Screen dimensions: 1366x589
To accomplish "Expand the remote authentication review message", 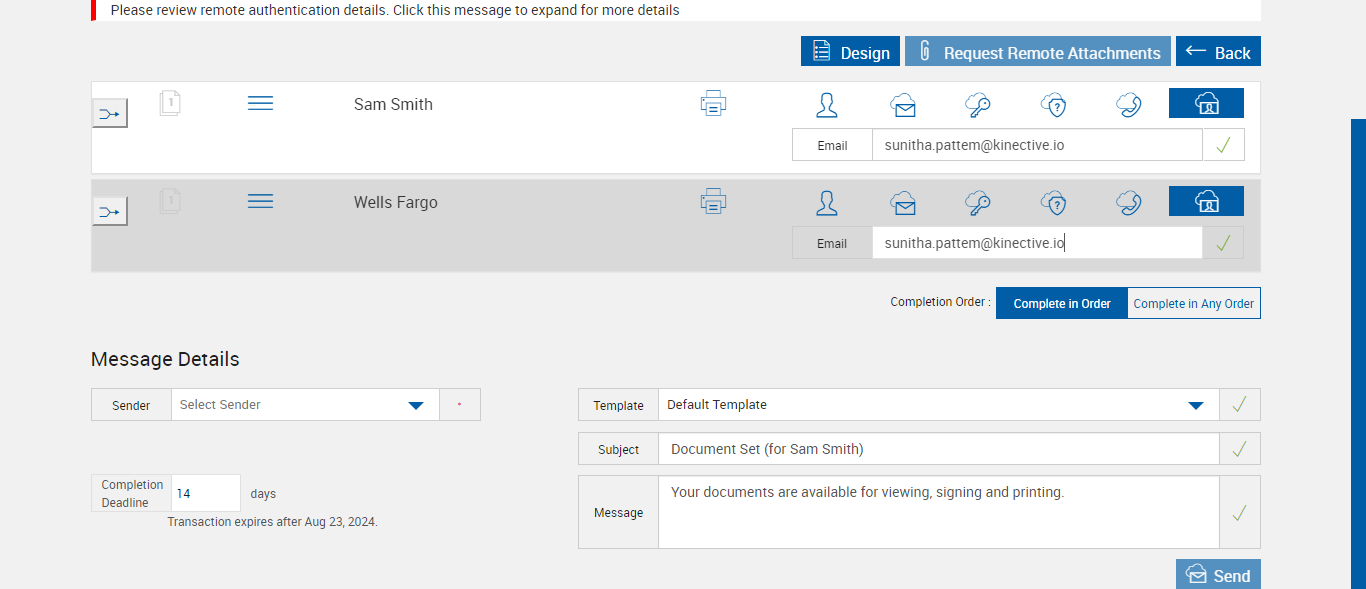I will pos(395,10).
